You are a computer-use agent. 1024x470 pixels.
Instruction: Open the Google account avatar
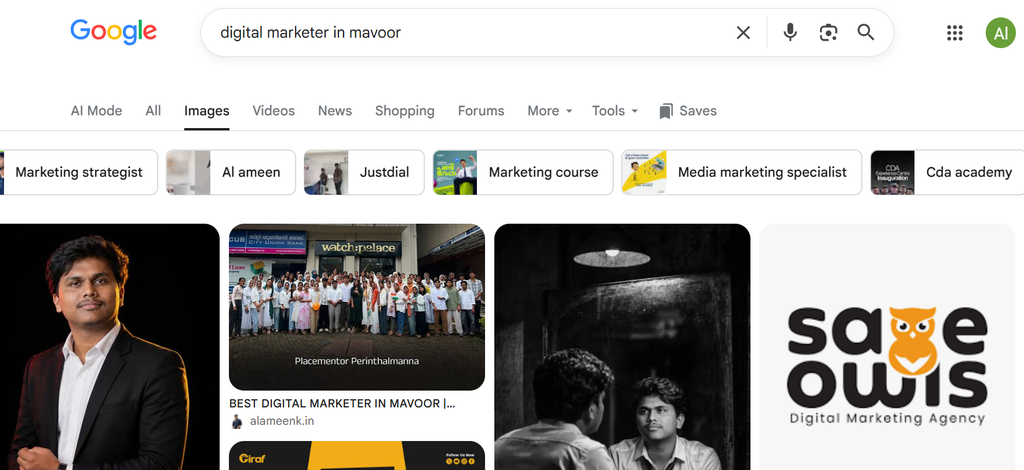[x=1000, y=33]
